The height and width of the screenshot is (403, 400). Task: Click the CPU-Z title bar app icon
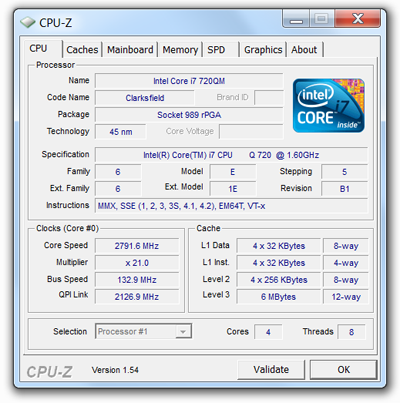coord(27,22)
